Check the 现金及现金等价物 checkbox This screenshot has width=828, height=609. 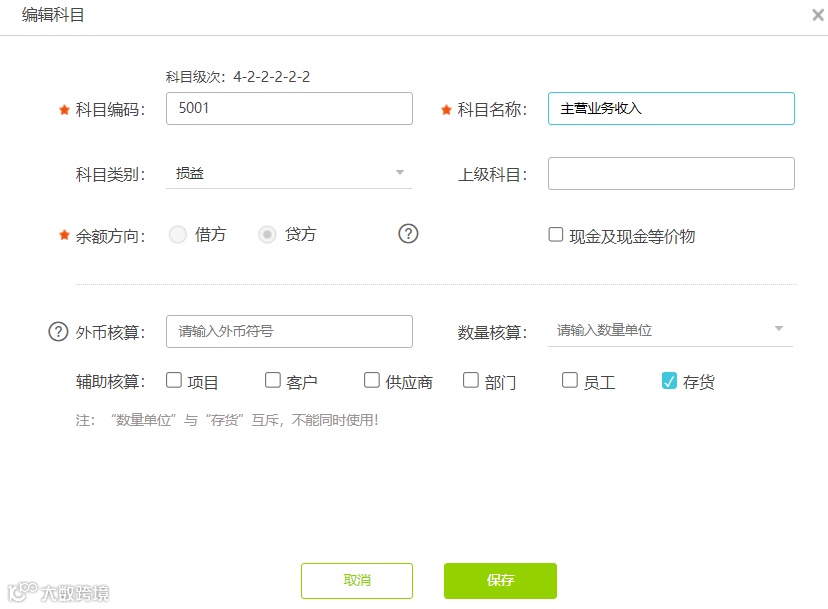(556, 235)
